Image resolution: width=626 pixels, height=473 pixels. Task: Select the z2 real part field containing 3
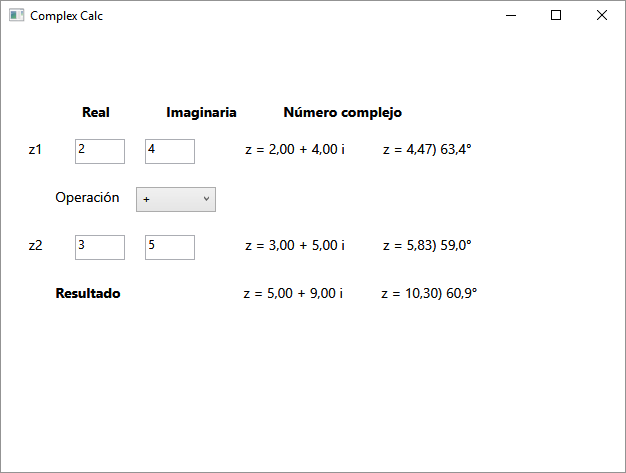point(100,246)
